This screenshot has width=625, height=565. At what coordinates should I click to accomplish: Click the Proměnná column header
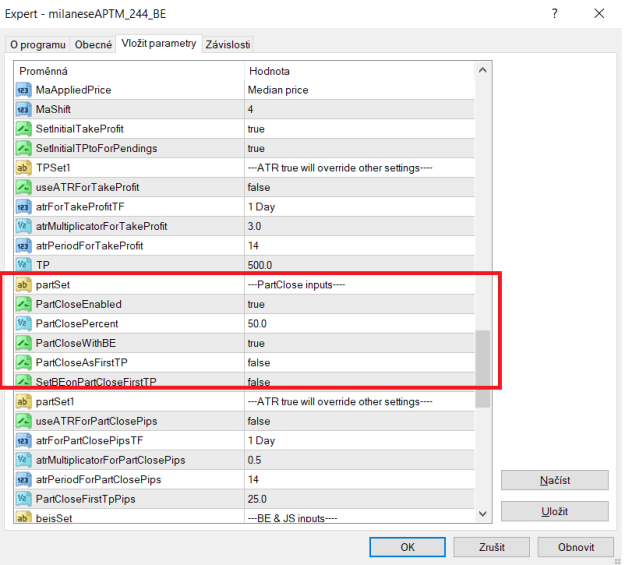[129, 71]
